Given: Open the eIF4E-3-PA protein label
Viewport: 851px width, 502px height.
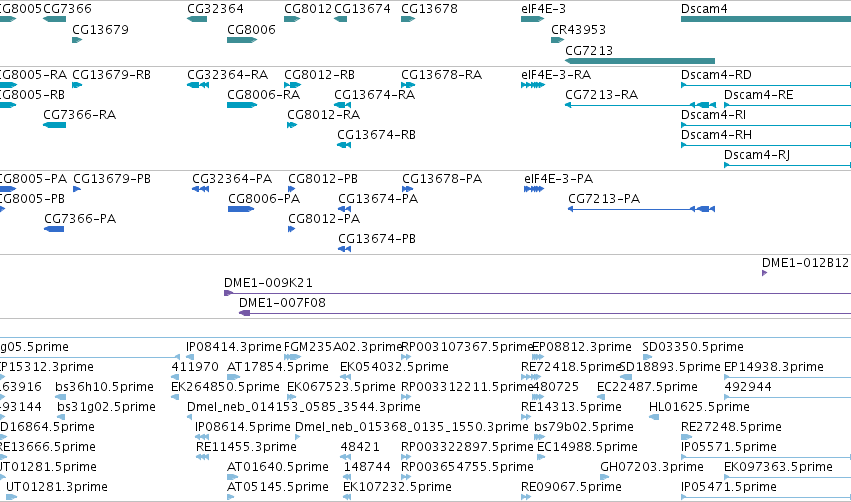Looking at the screenshot, I should click(x=558, y=179).
